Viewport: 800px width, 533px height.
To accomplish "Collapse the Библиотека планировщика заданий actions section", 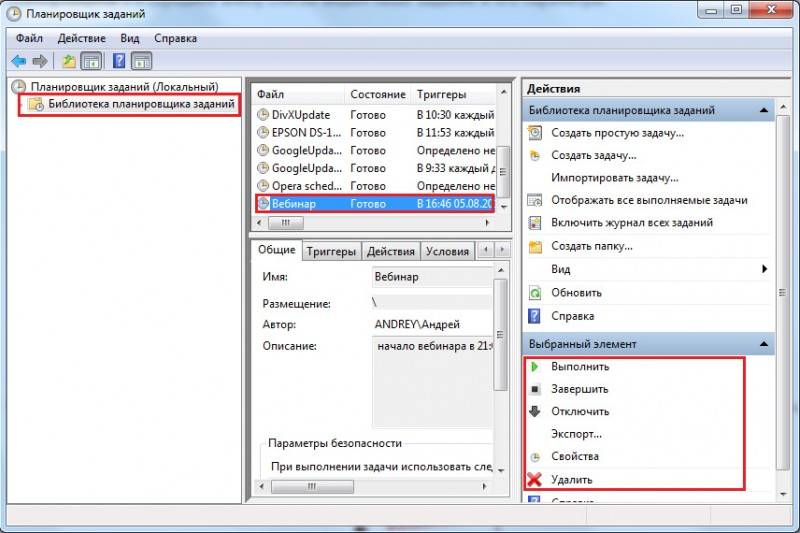I will 764,110.
